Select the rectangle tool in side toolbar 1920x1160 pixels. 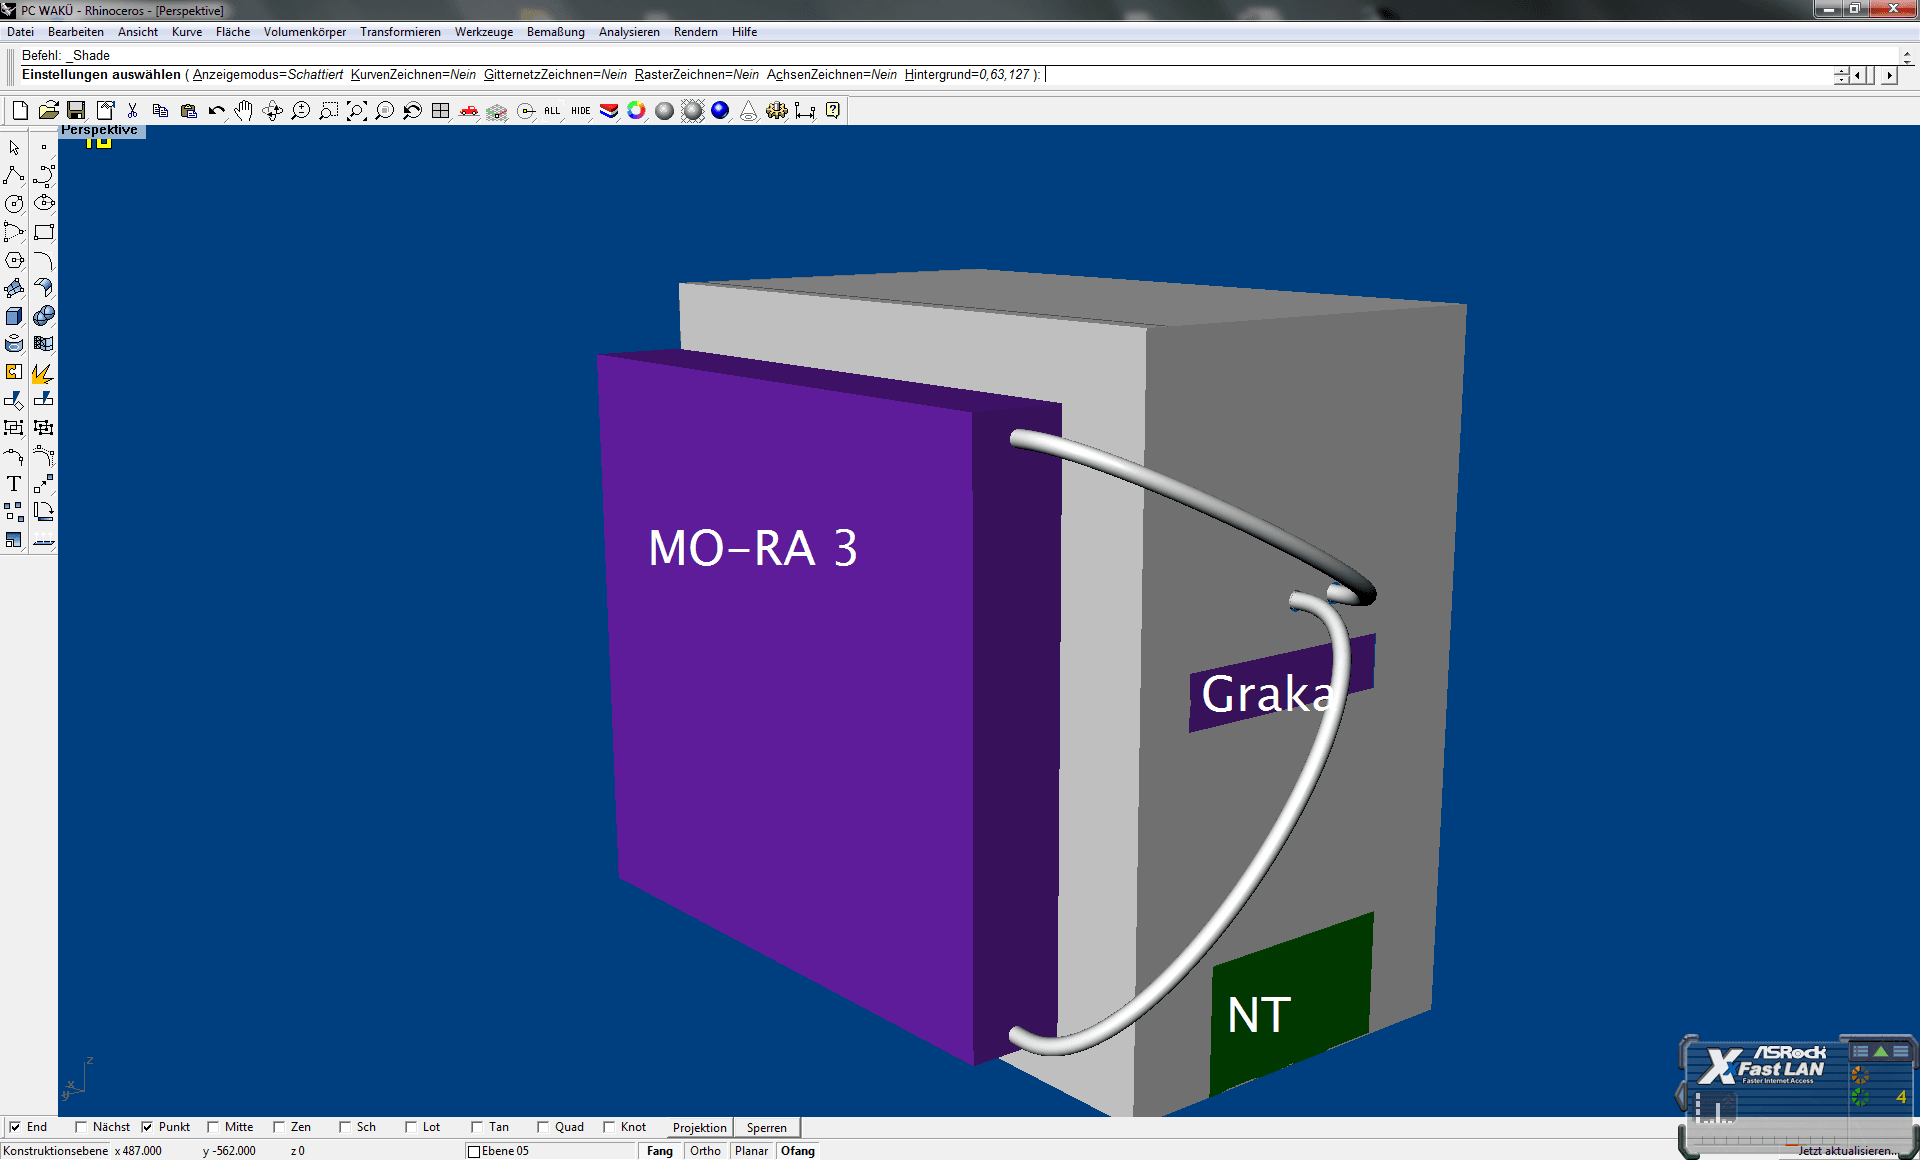[44, 232]
